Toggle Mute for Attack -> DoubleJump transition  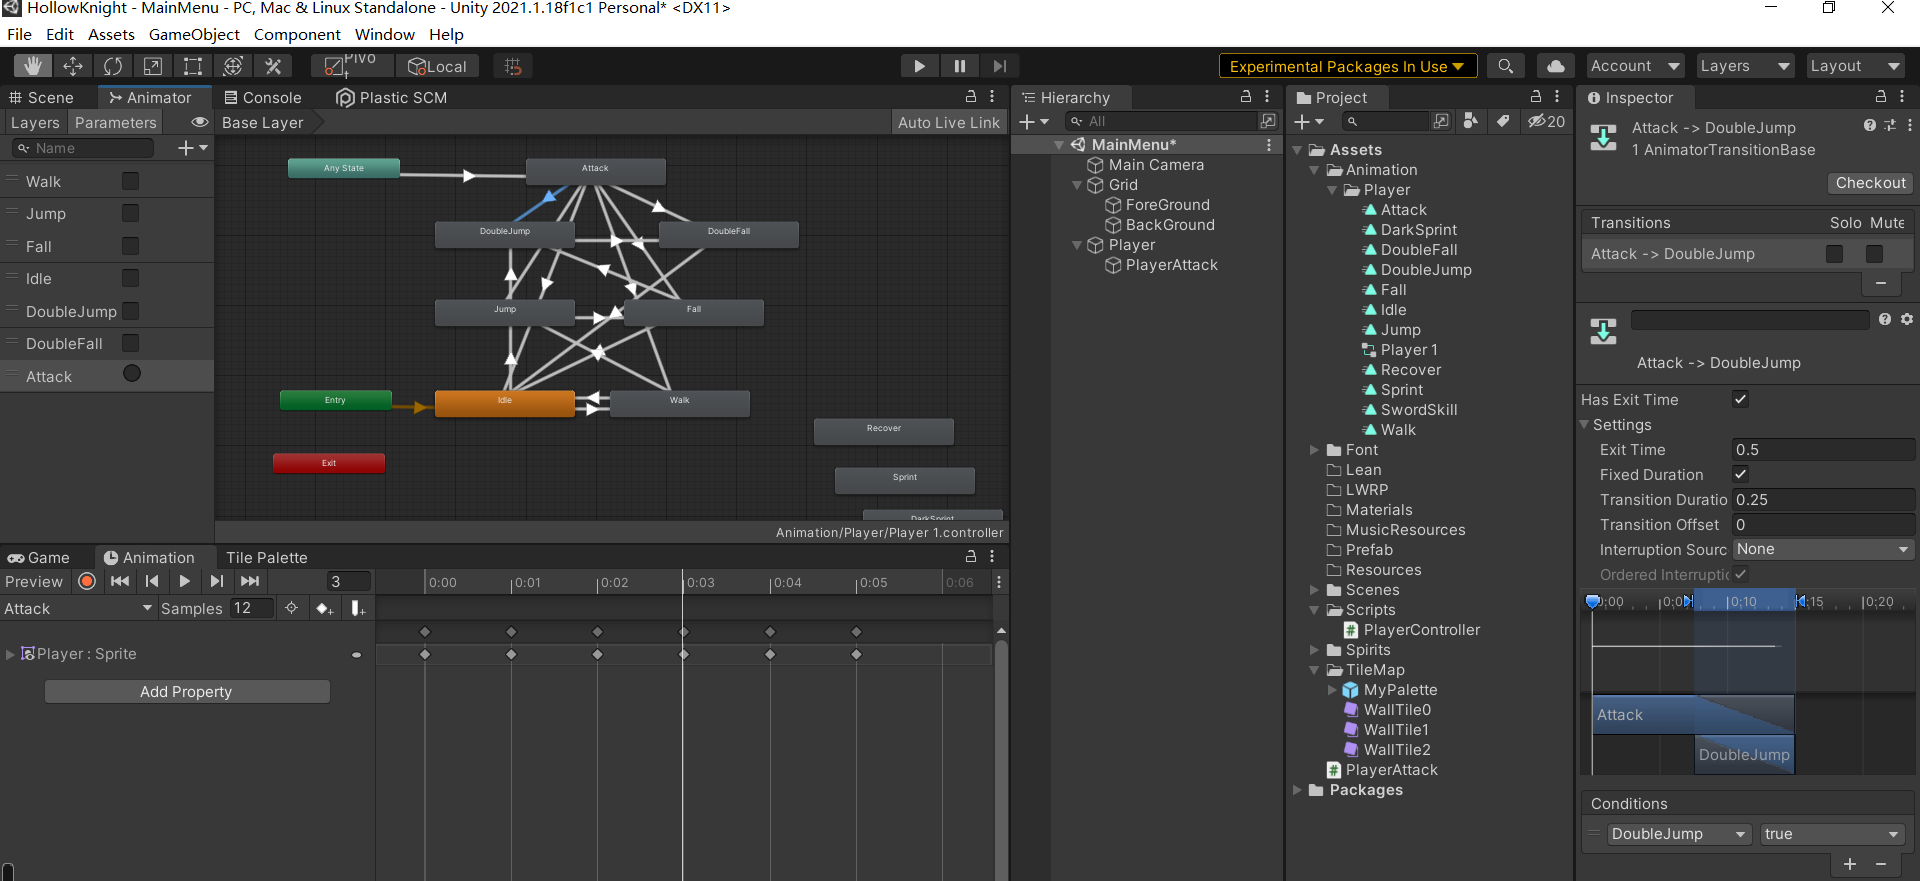(1875, 254)
